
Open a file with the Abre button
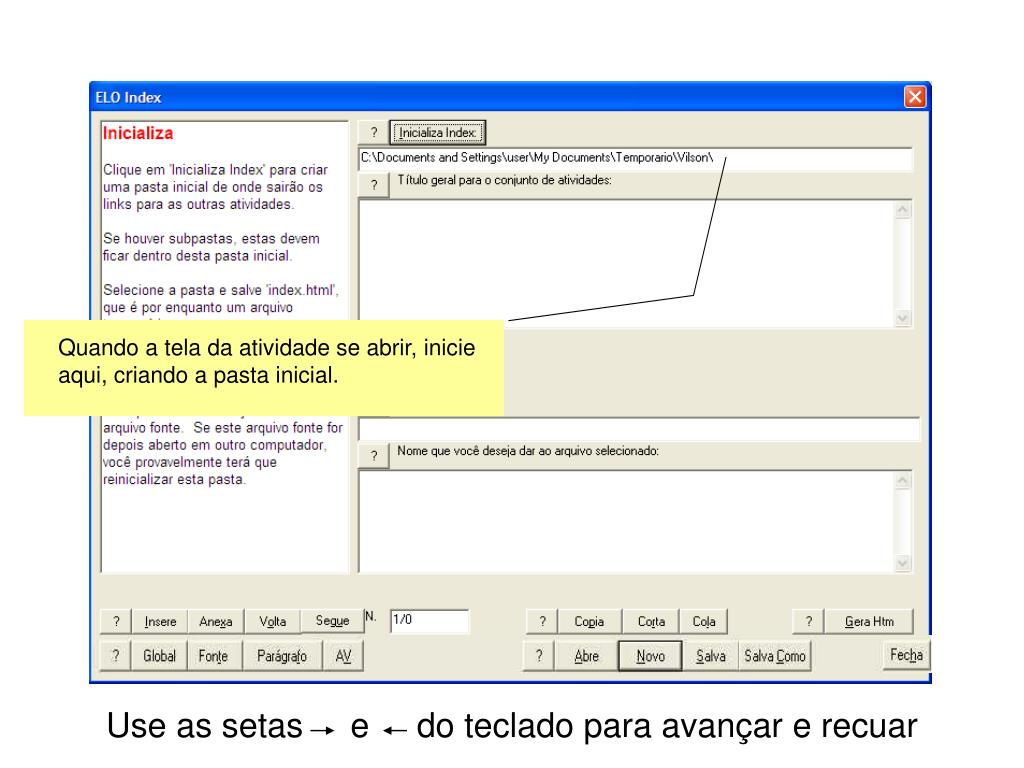click(586, 656)
